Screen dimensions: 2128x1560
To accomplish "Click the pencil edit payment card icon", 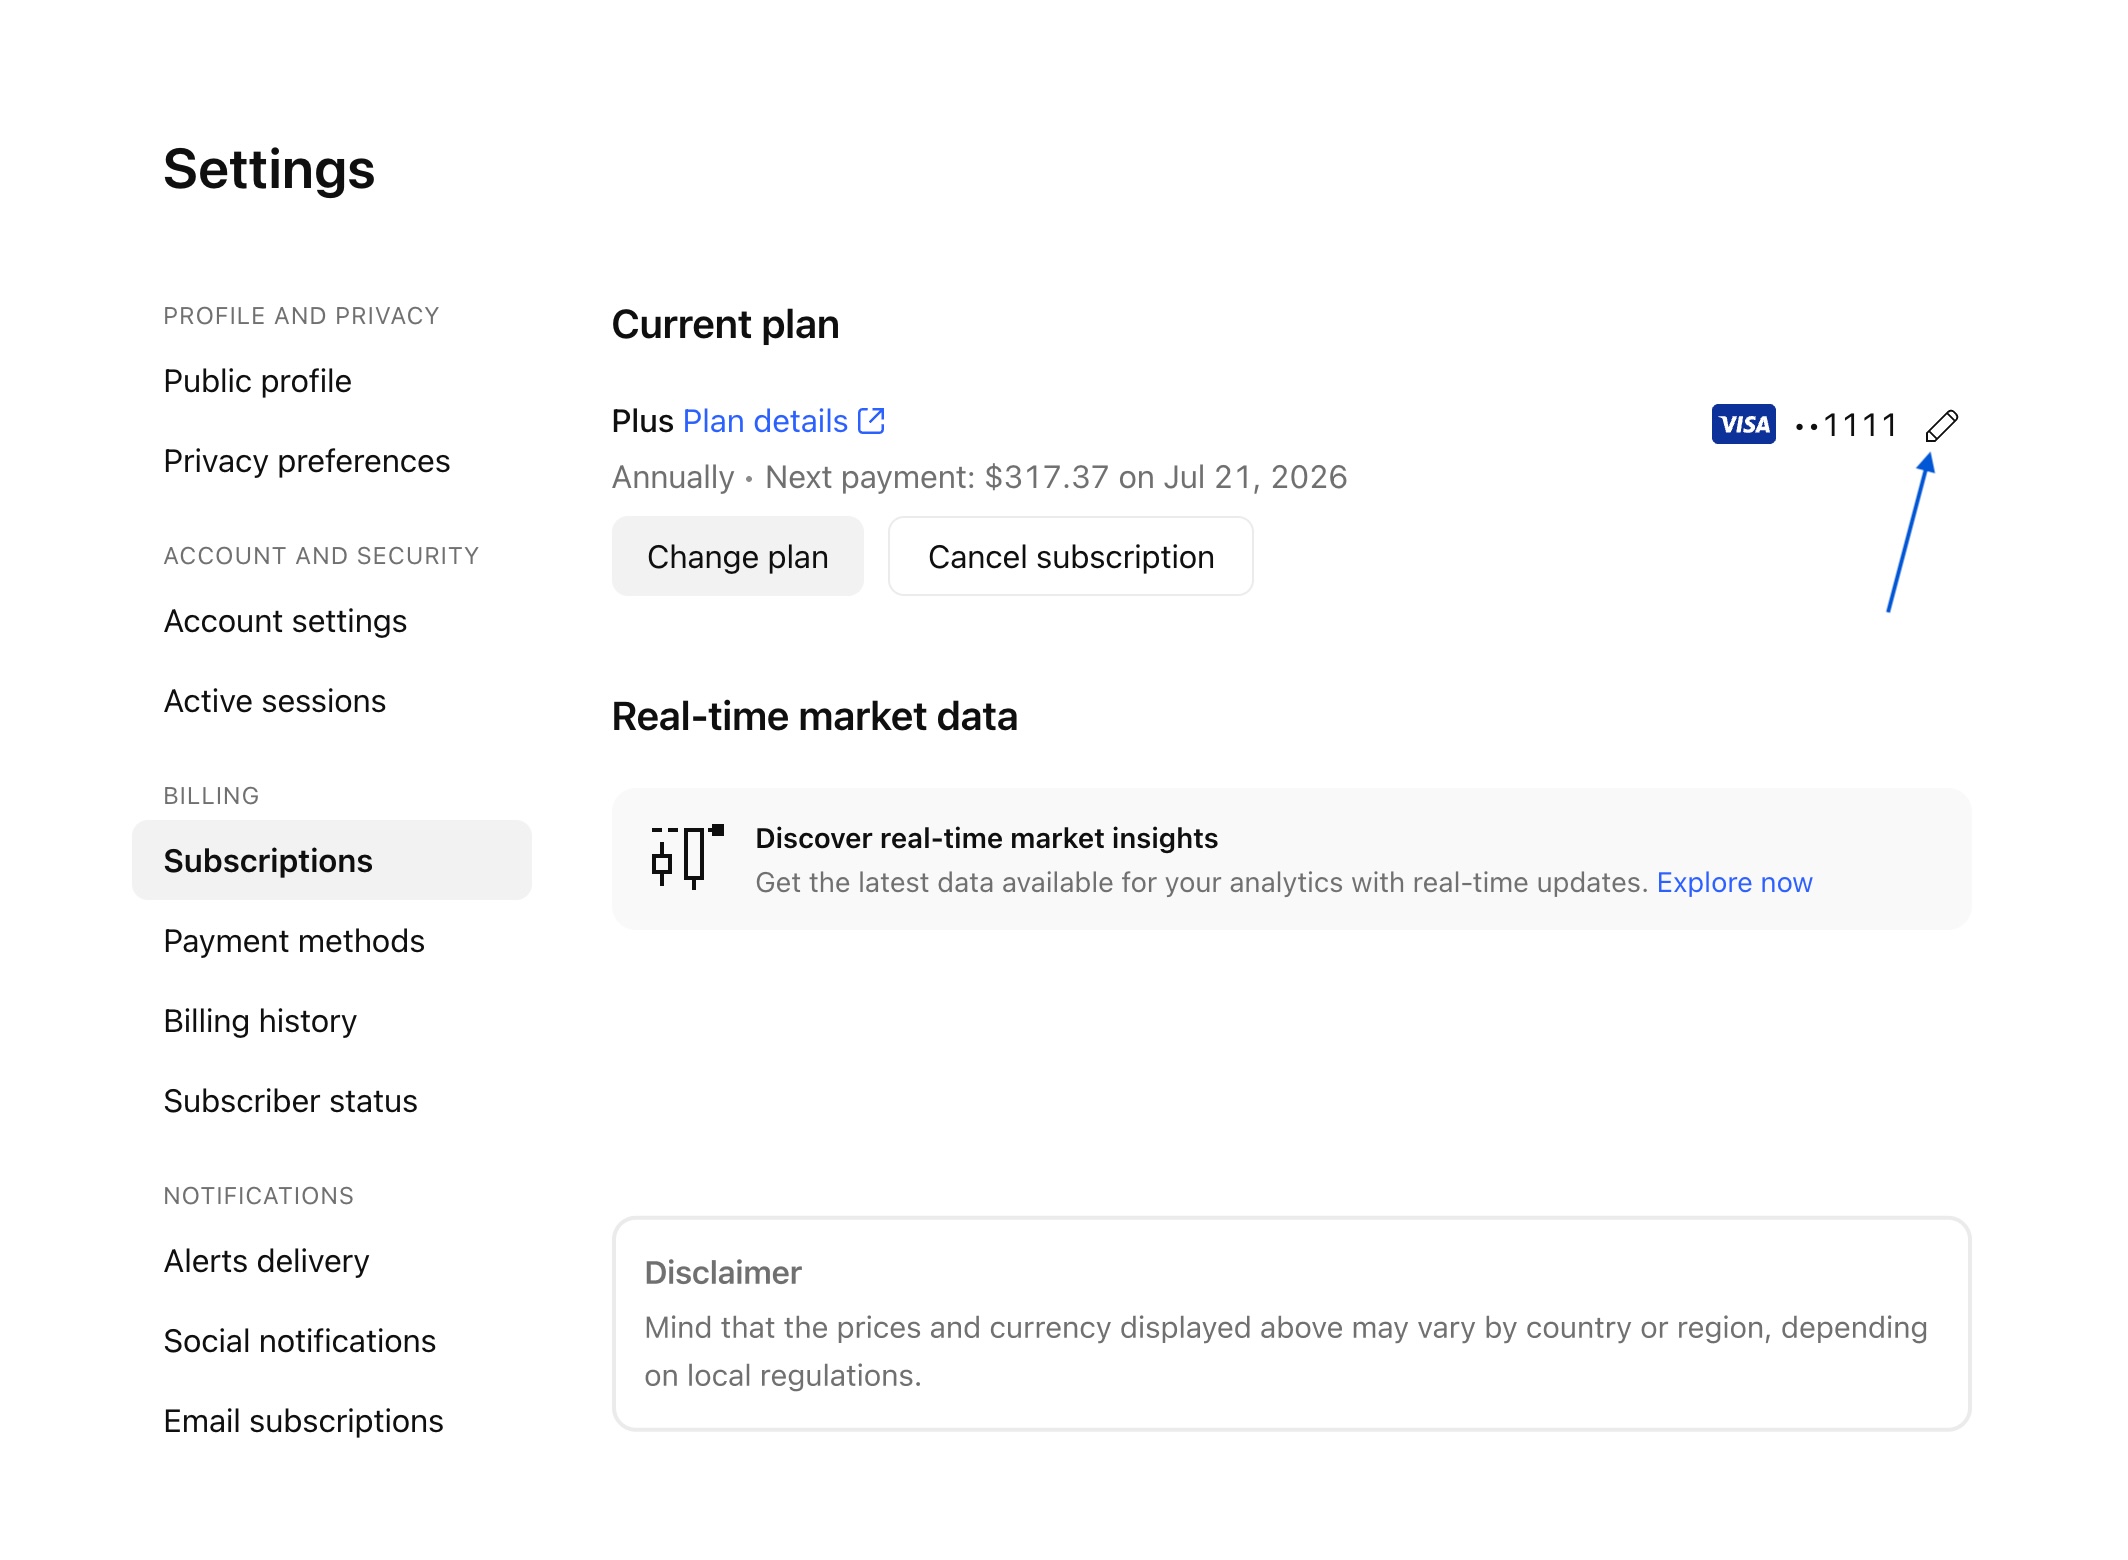I will click(1941, 426).
